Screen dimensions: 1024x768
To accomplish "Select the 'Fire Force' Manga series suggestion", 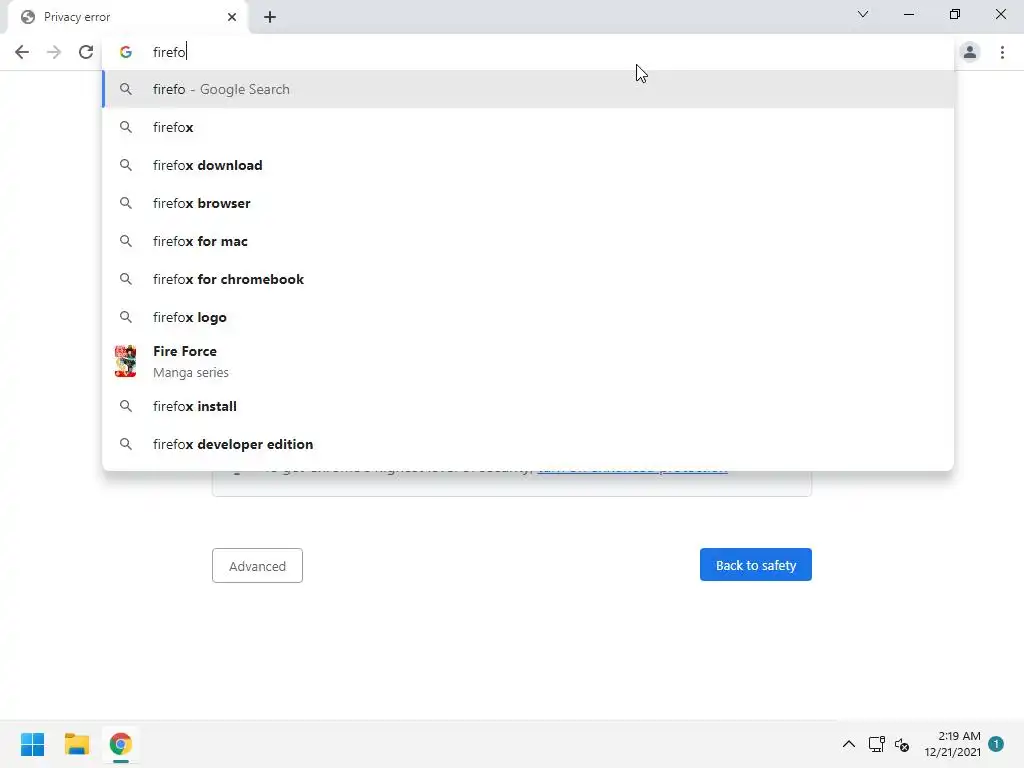I will (x=528, y=361).
